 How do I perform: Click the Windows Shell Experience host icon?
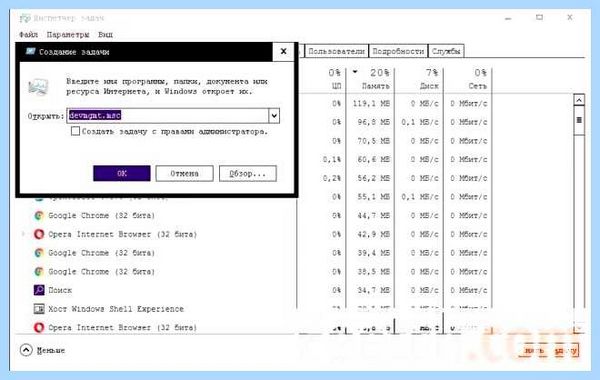pos(39,309)
